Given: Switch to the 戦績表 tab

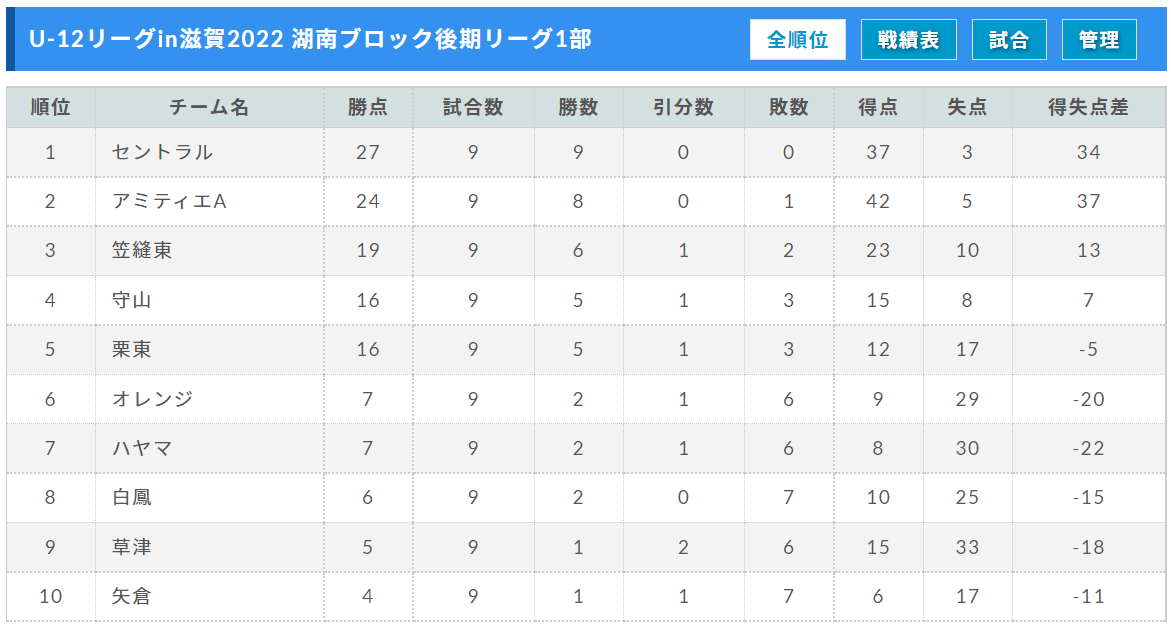Looking at the screenshot, I should [908, 40].
